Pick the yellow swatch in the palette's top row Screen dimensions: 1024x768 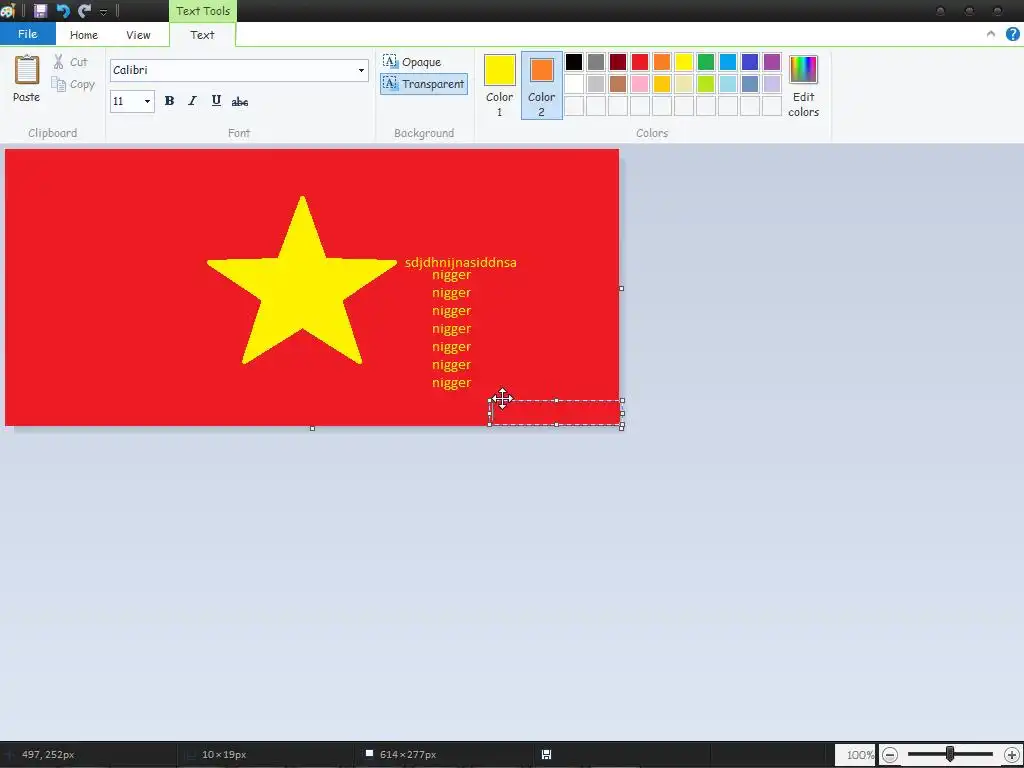pyautogui.click(x=684, y=62)
